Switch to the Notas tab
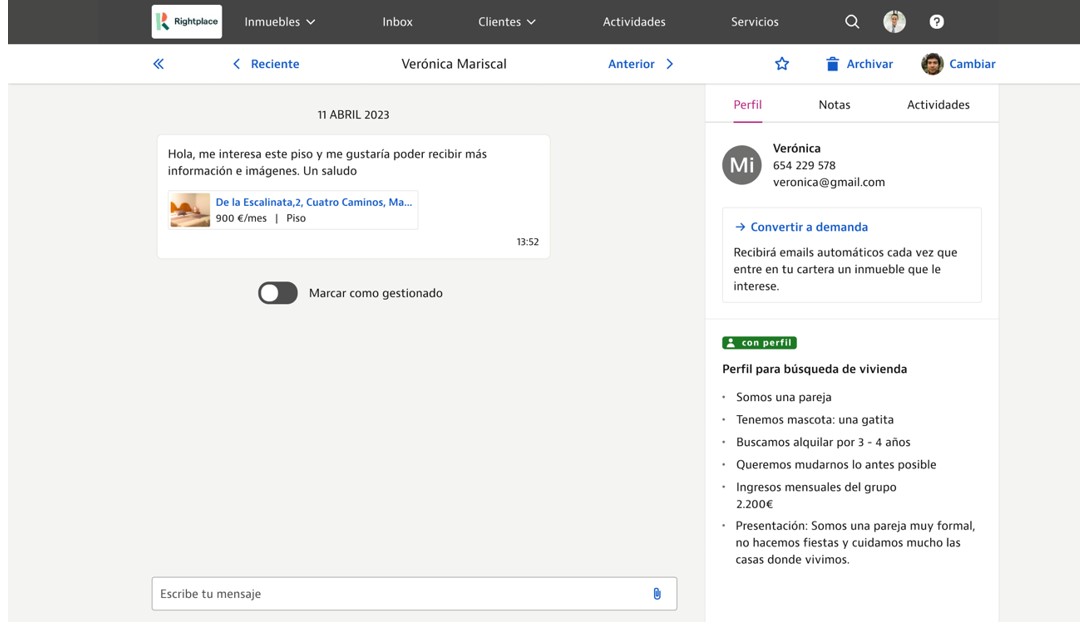 pos(834,105)
